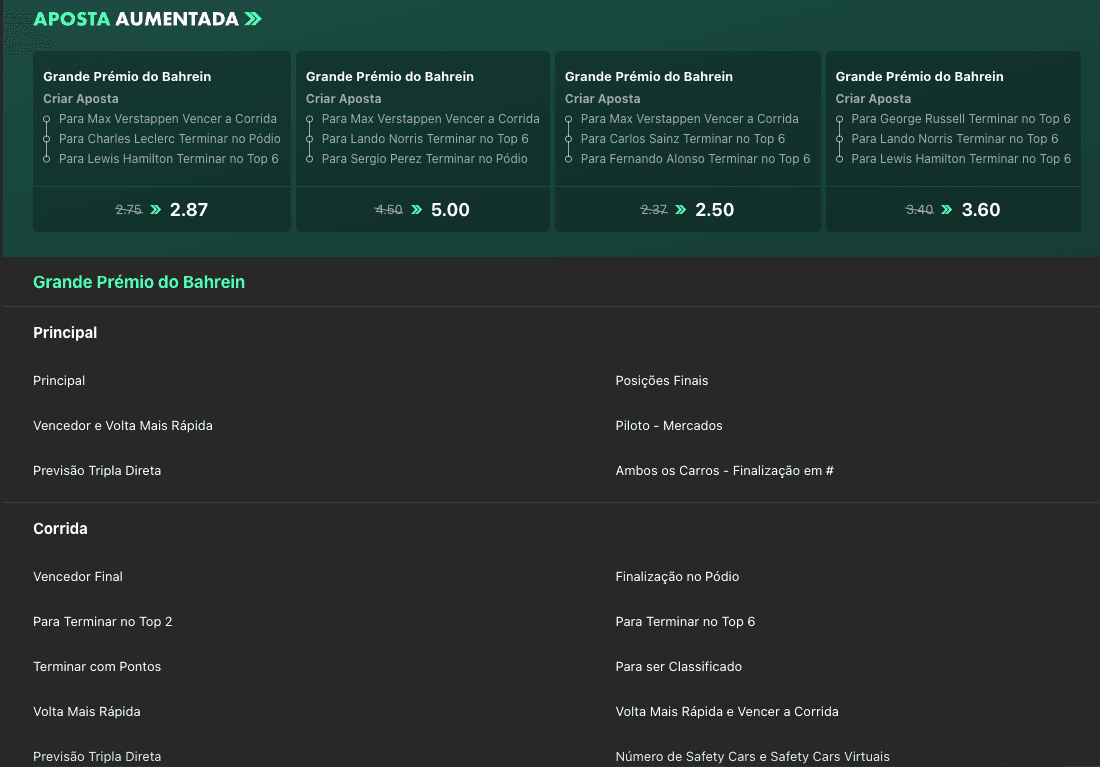Open Vencedor e Volta Mais Rápida
1100x767 pixels.
(123, 425)
